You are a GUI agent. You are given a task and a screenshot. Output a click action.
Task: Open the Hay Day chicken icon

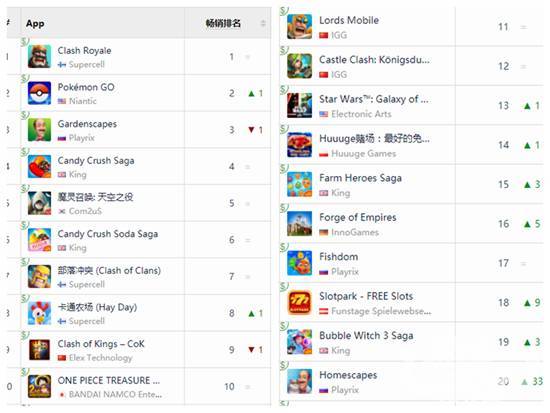coord(39,313)
